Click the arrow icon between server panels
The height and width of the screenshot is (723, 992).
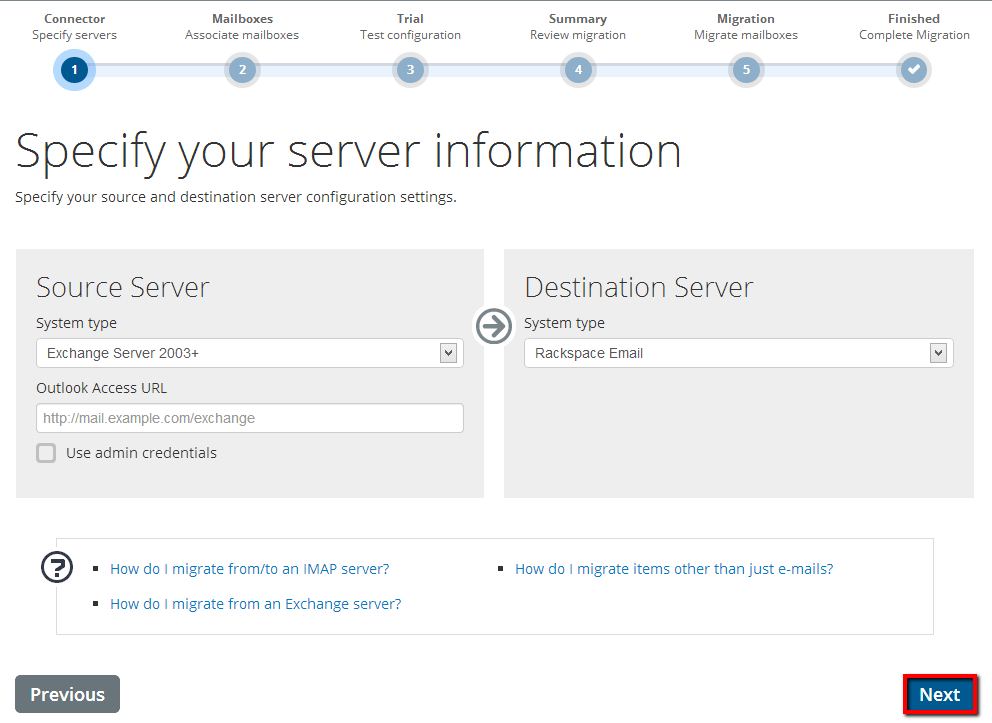[493, 326]
